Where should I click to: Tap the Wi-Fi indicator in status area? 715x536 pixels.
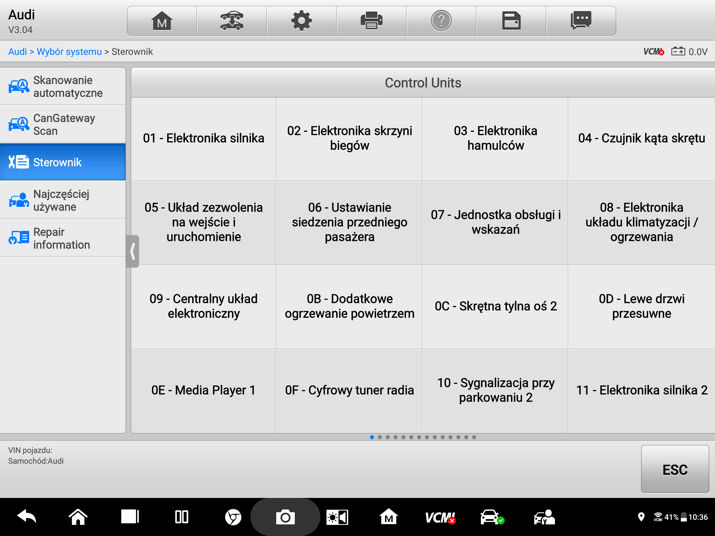tap(658, 517)
